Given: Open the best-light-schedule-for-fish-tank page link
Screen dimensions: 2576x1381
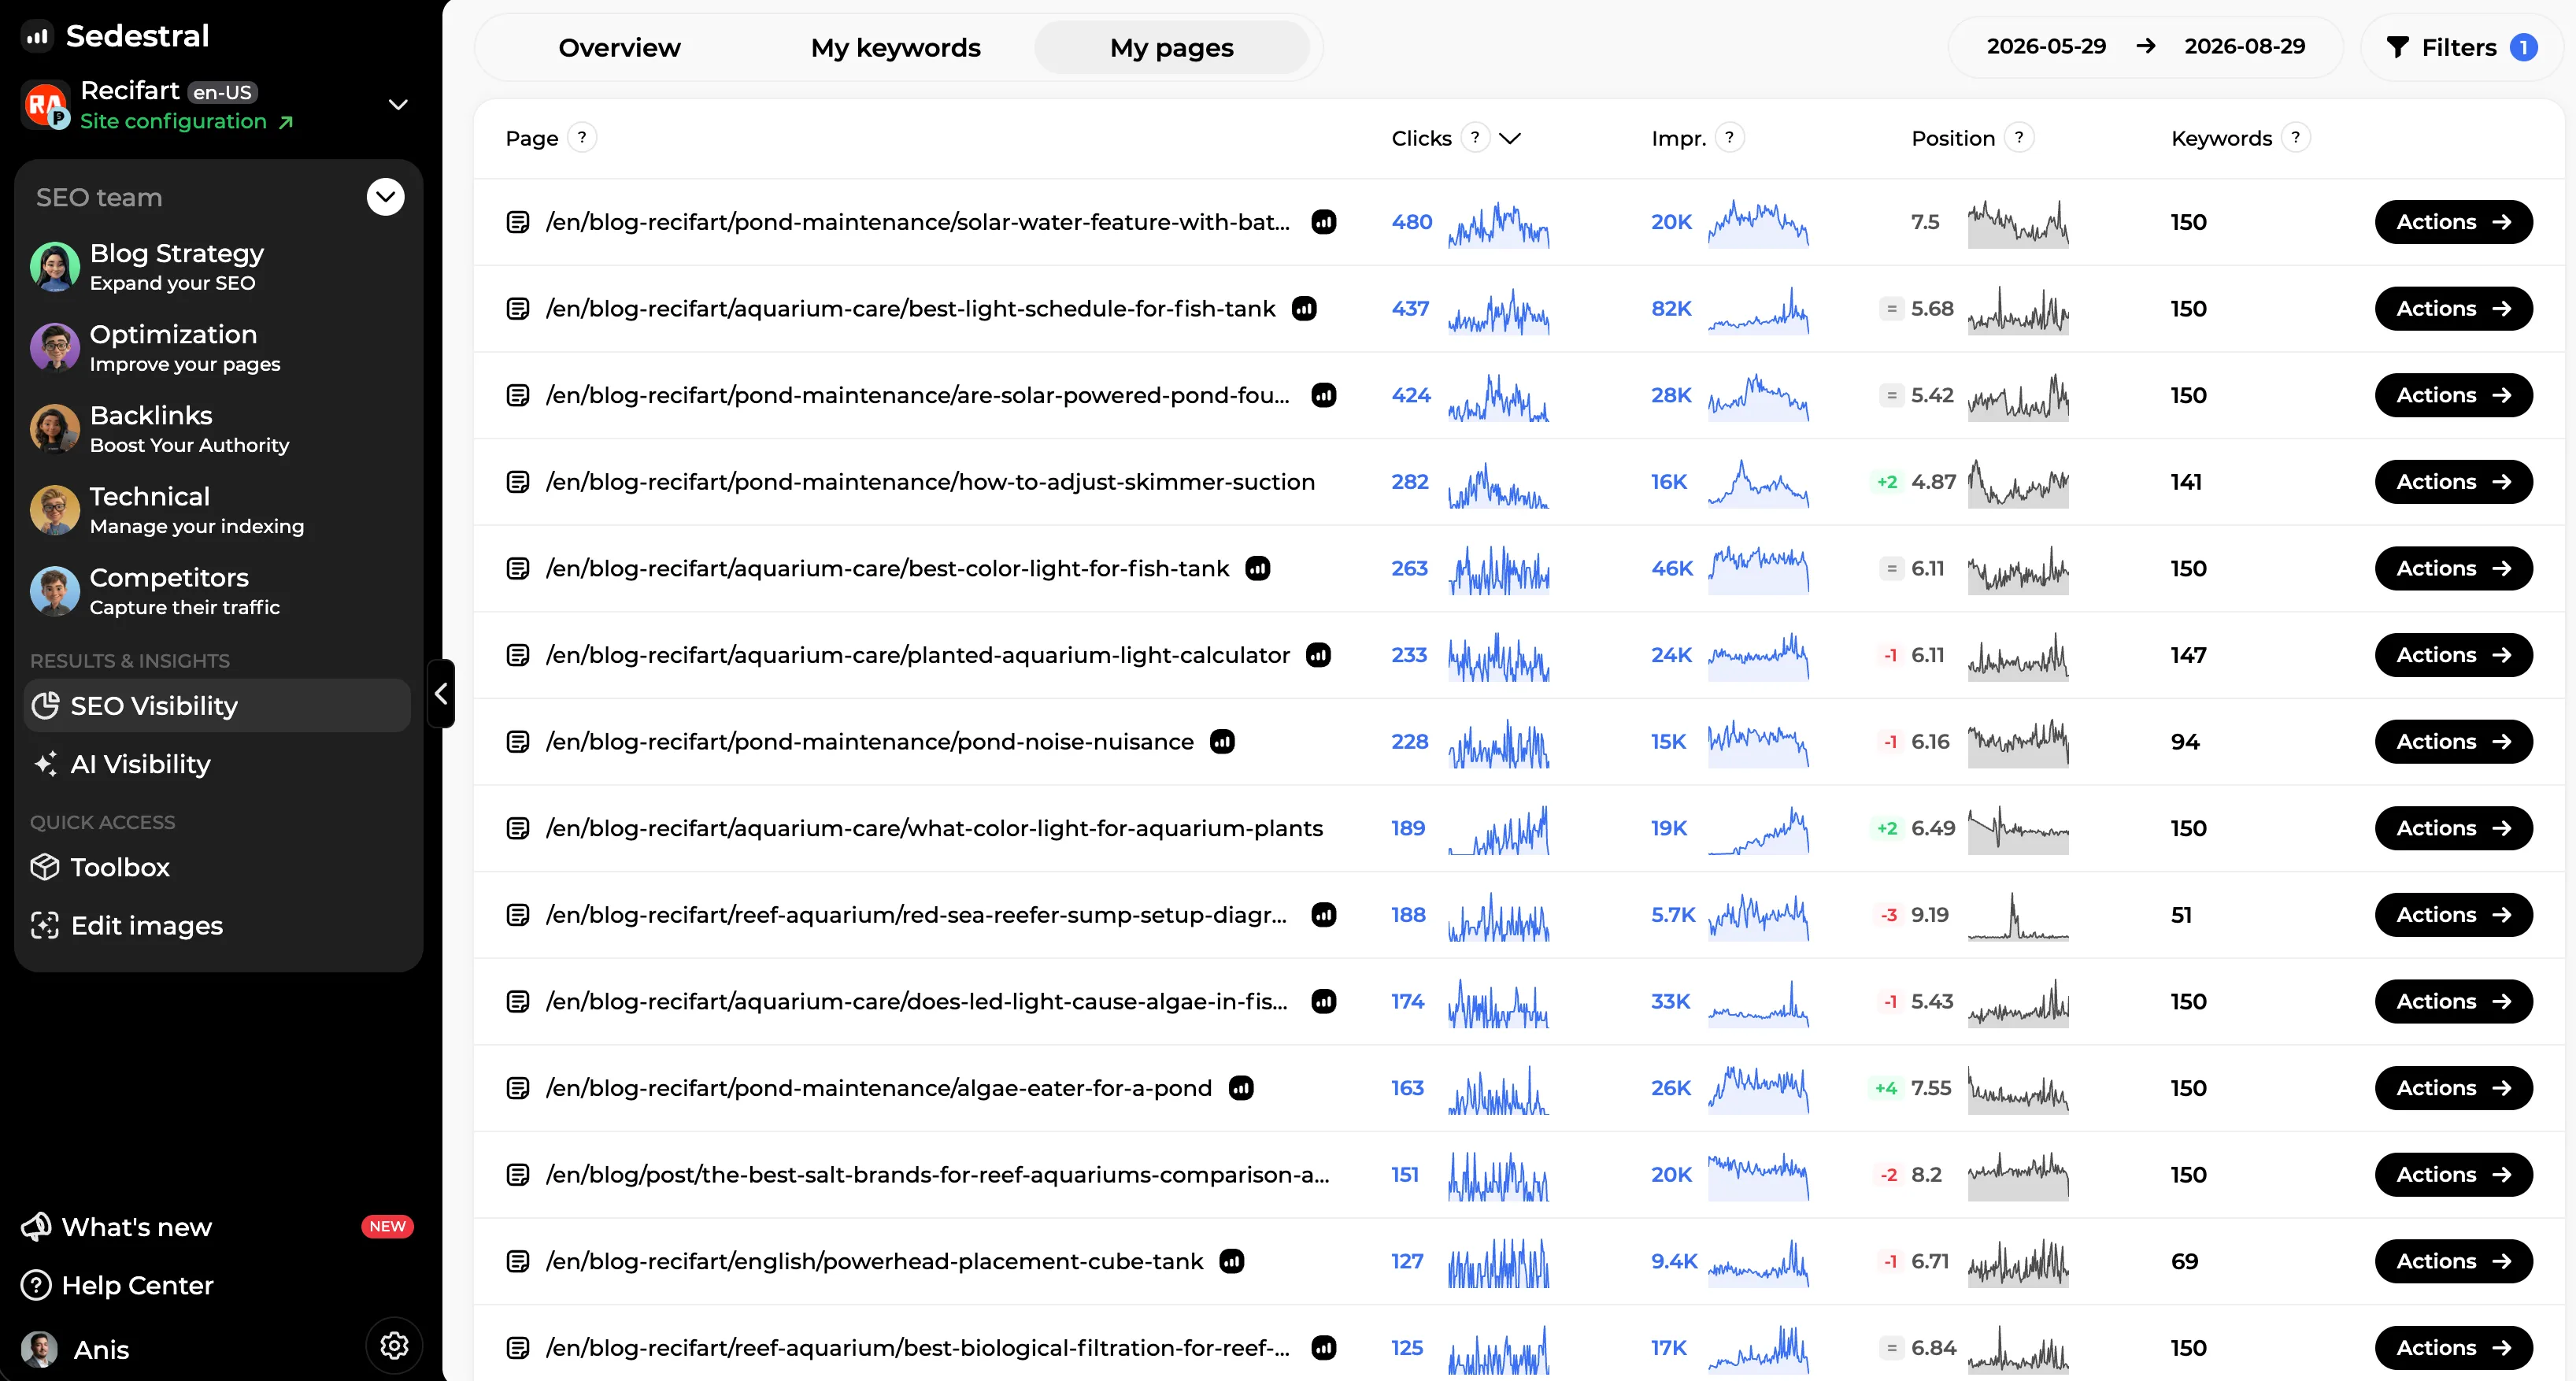Looking at the screenshot, I should tap(910, 309).
